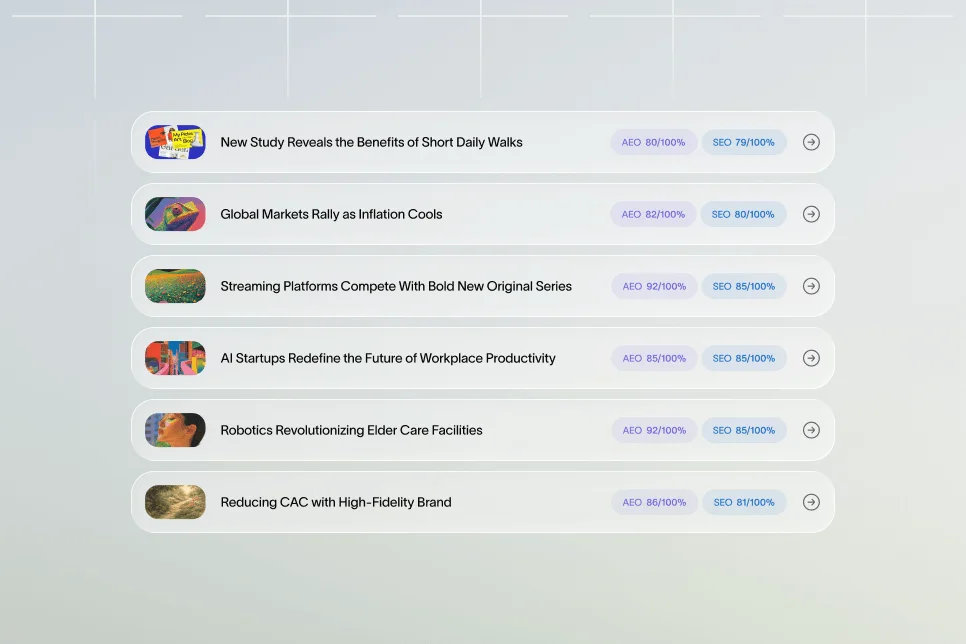The width and height of the screenshot is (966, 644).
Task: Click SEO 79/100% badge
Action: tap(744, 142)
